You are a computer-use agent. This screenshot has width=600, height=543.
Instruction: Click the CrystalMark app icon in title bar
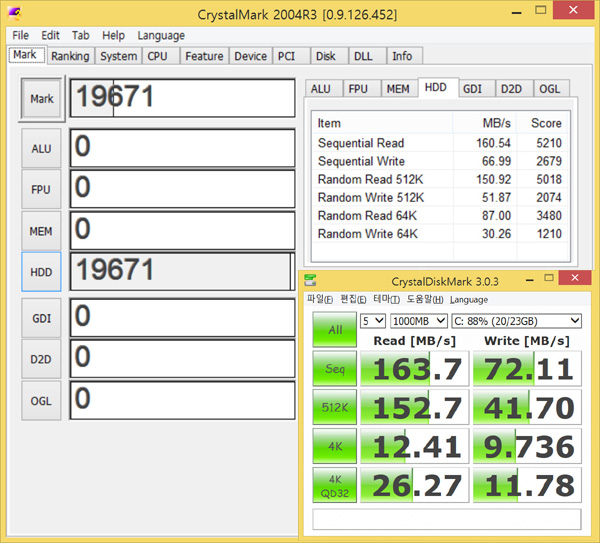click(x=15, y=13)
